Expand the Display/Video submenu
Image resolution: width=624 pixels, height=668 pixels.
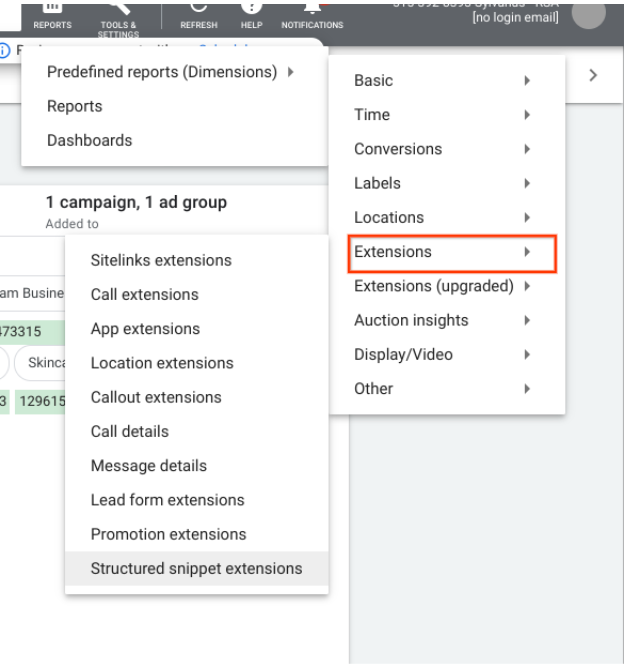click(447, 354)
